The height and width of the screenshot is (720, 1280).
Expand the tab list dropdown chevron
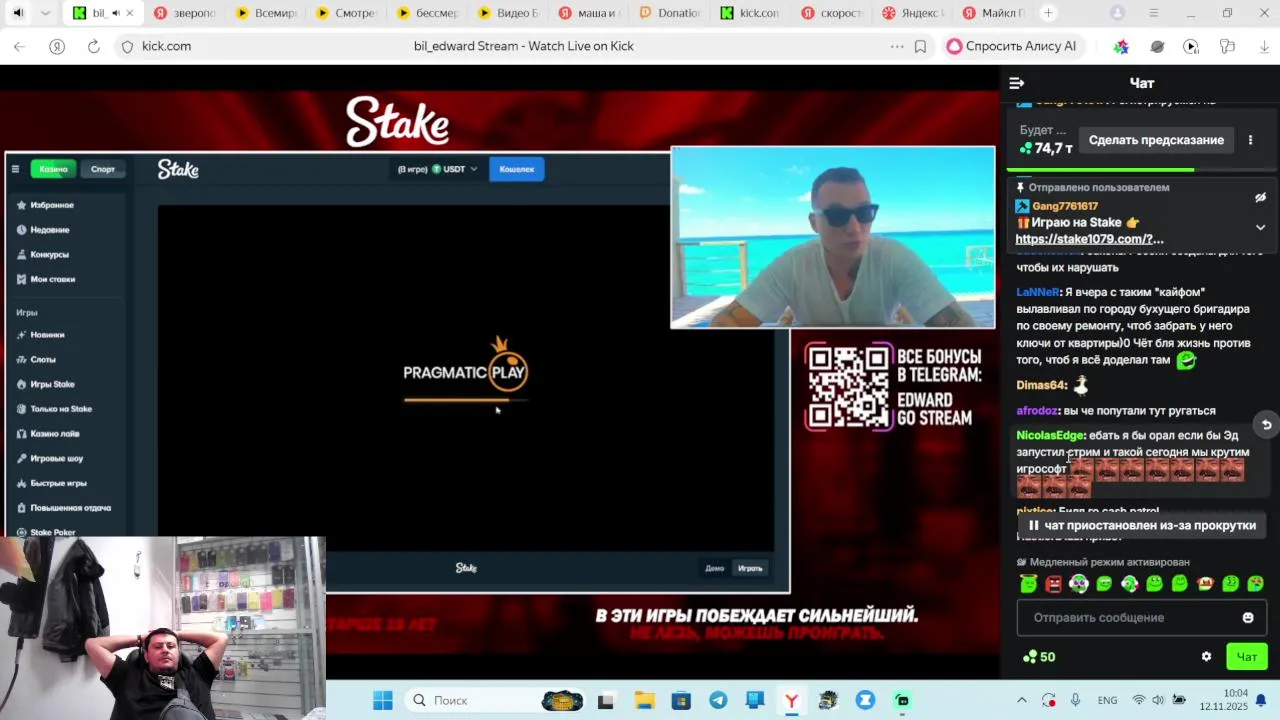(x=45, y=13)
